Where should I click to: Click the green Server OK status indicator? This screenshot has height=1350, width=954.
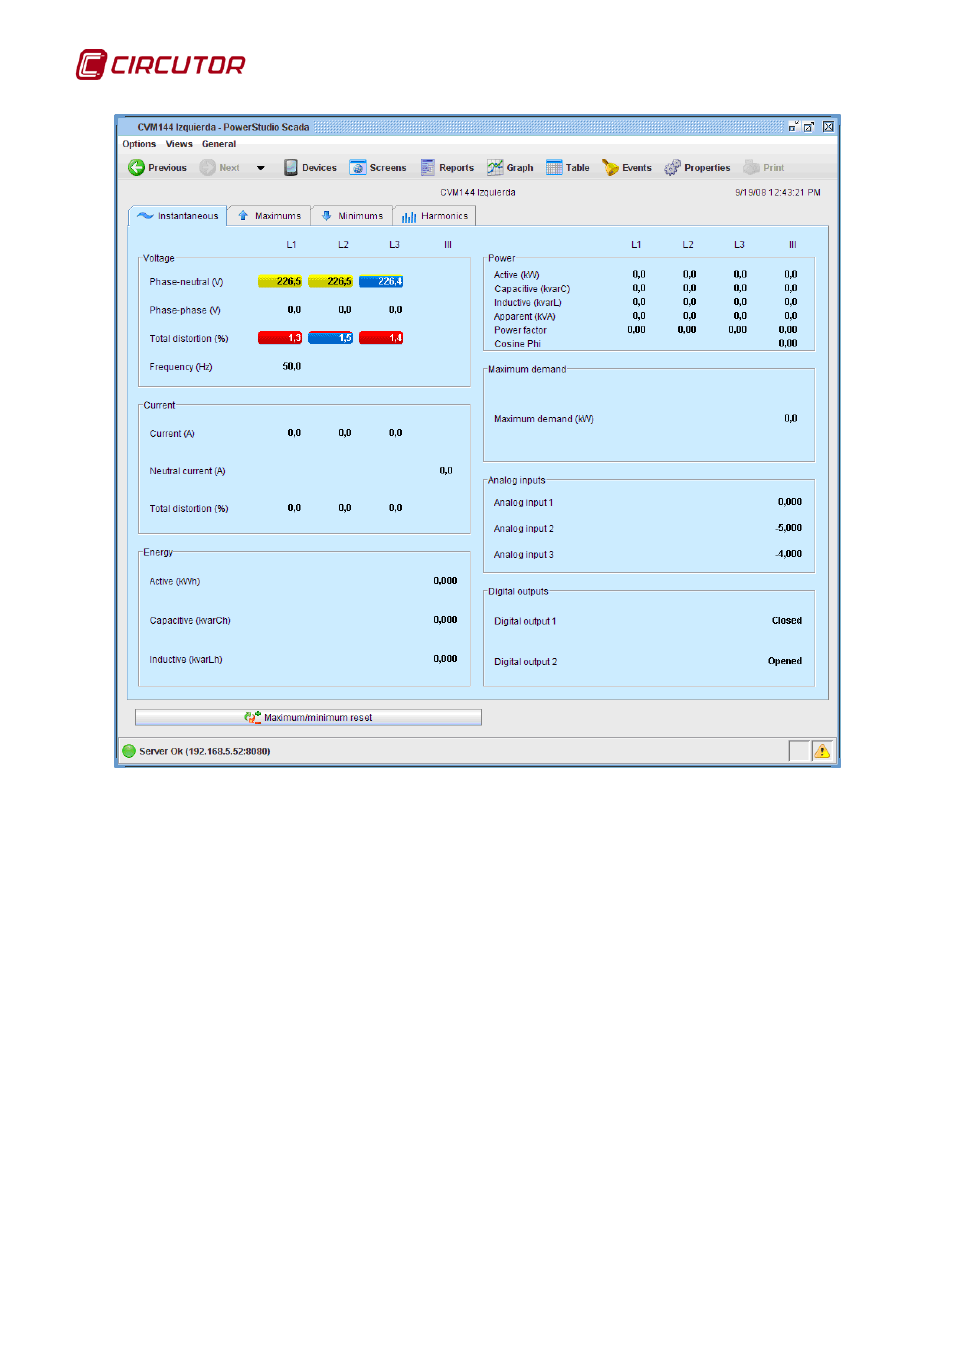point(129,751)
